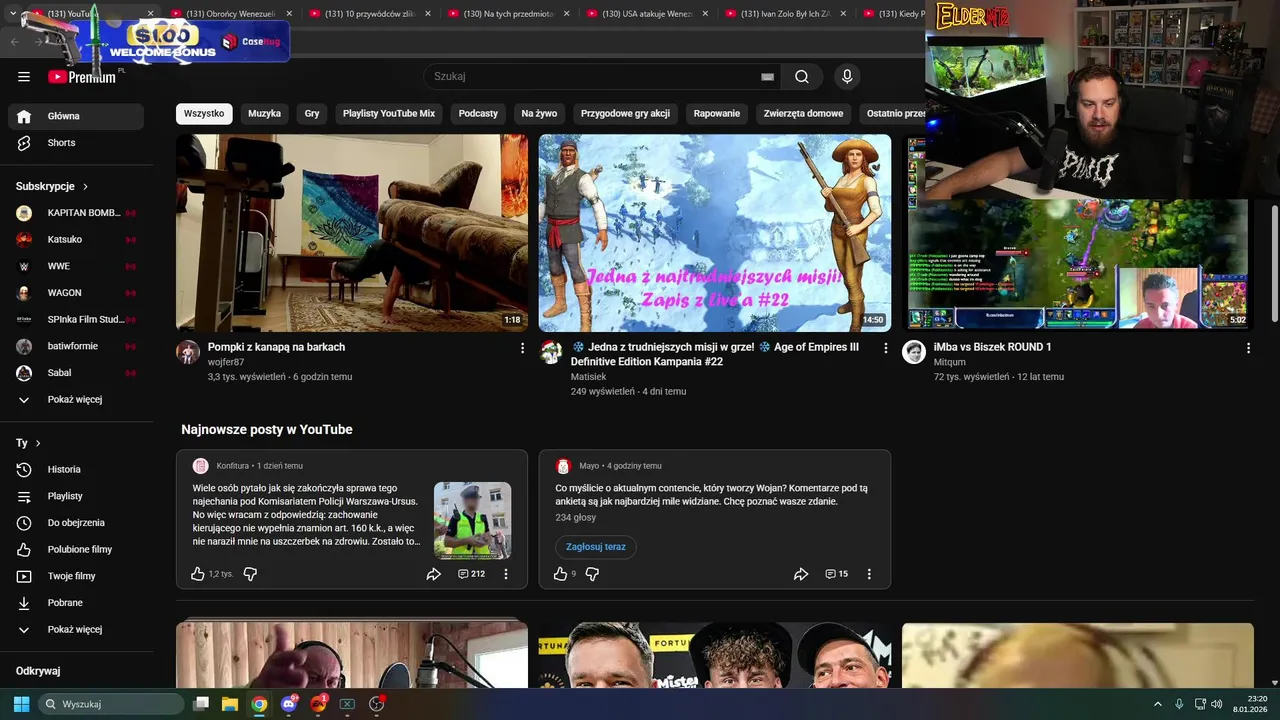Screen dimensions: 1280x720
Task: Open Playlisty in sidebar
Action: click(76, 496)
